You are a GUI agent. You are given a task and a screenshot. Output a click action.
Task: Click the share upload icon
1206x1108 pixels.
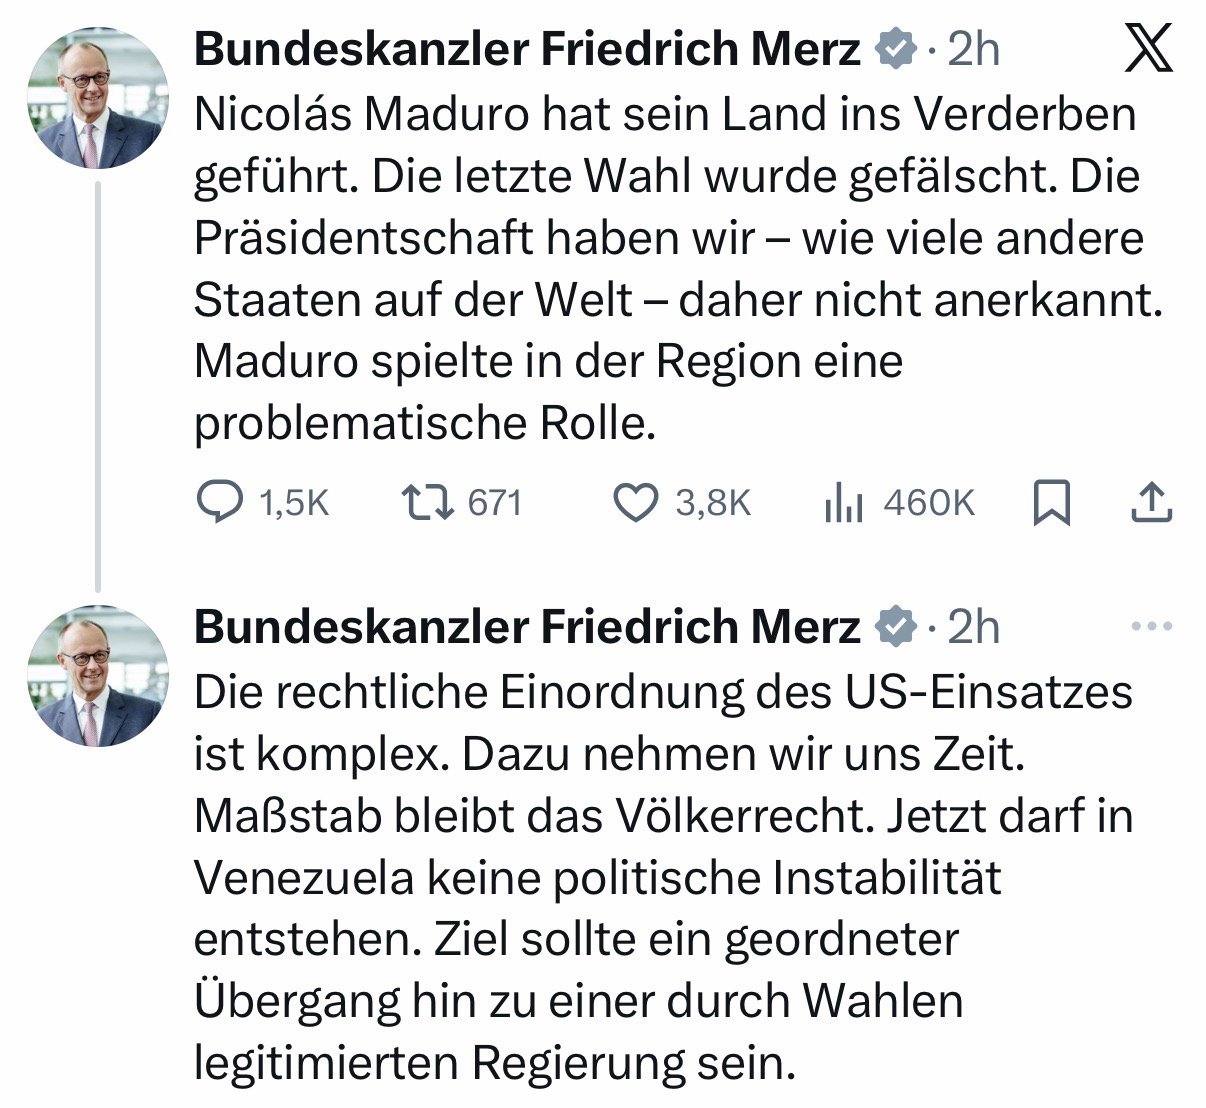click(1151, 502)
